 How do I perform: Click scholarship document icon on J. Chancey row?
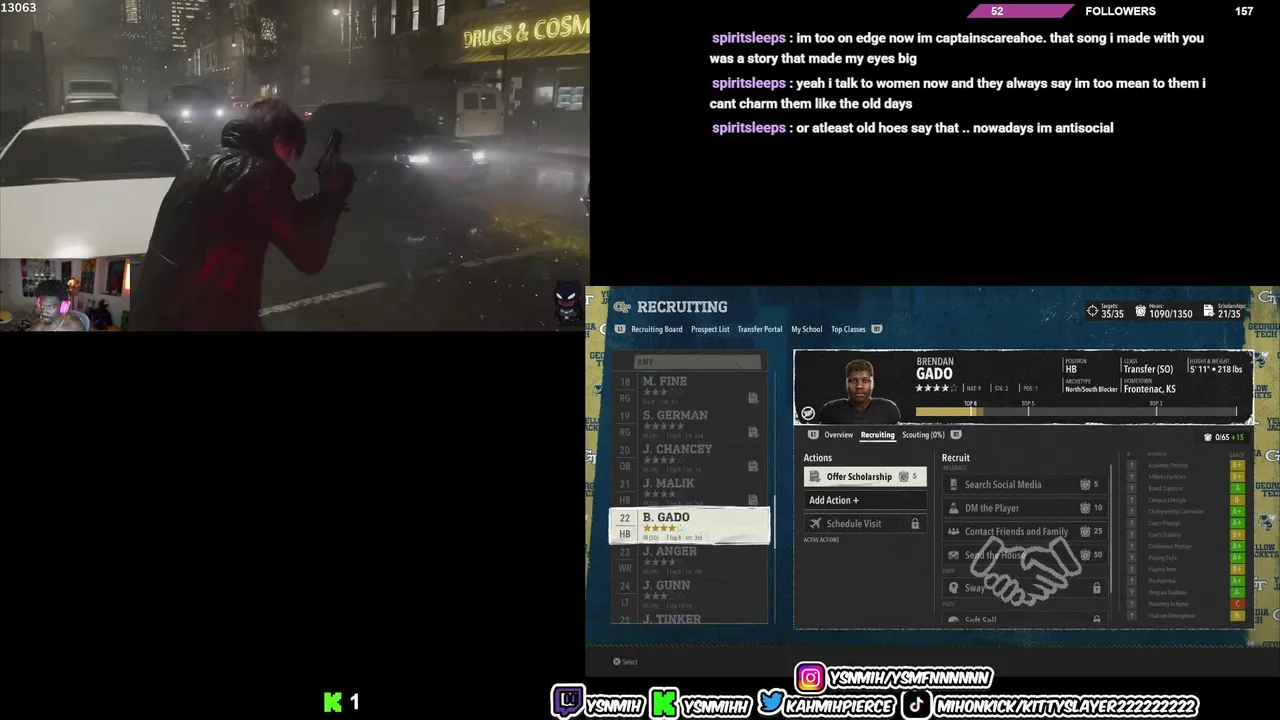tap(753, 466)
